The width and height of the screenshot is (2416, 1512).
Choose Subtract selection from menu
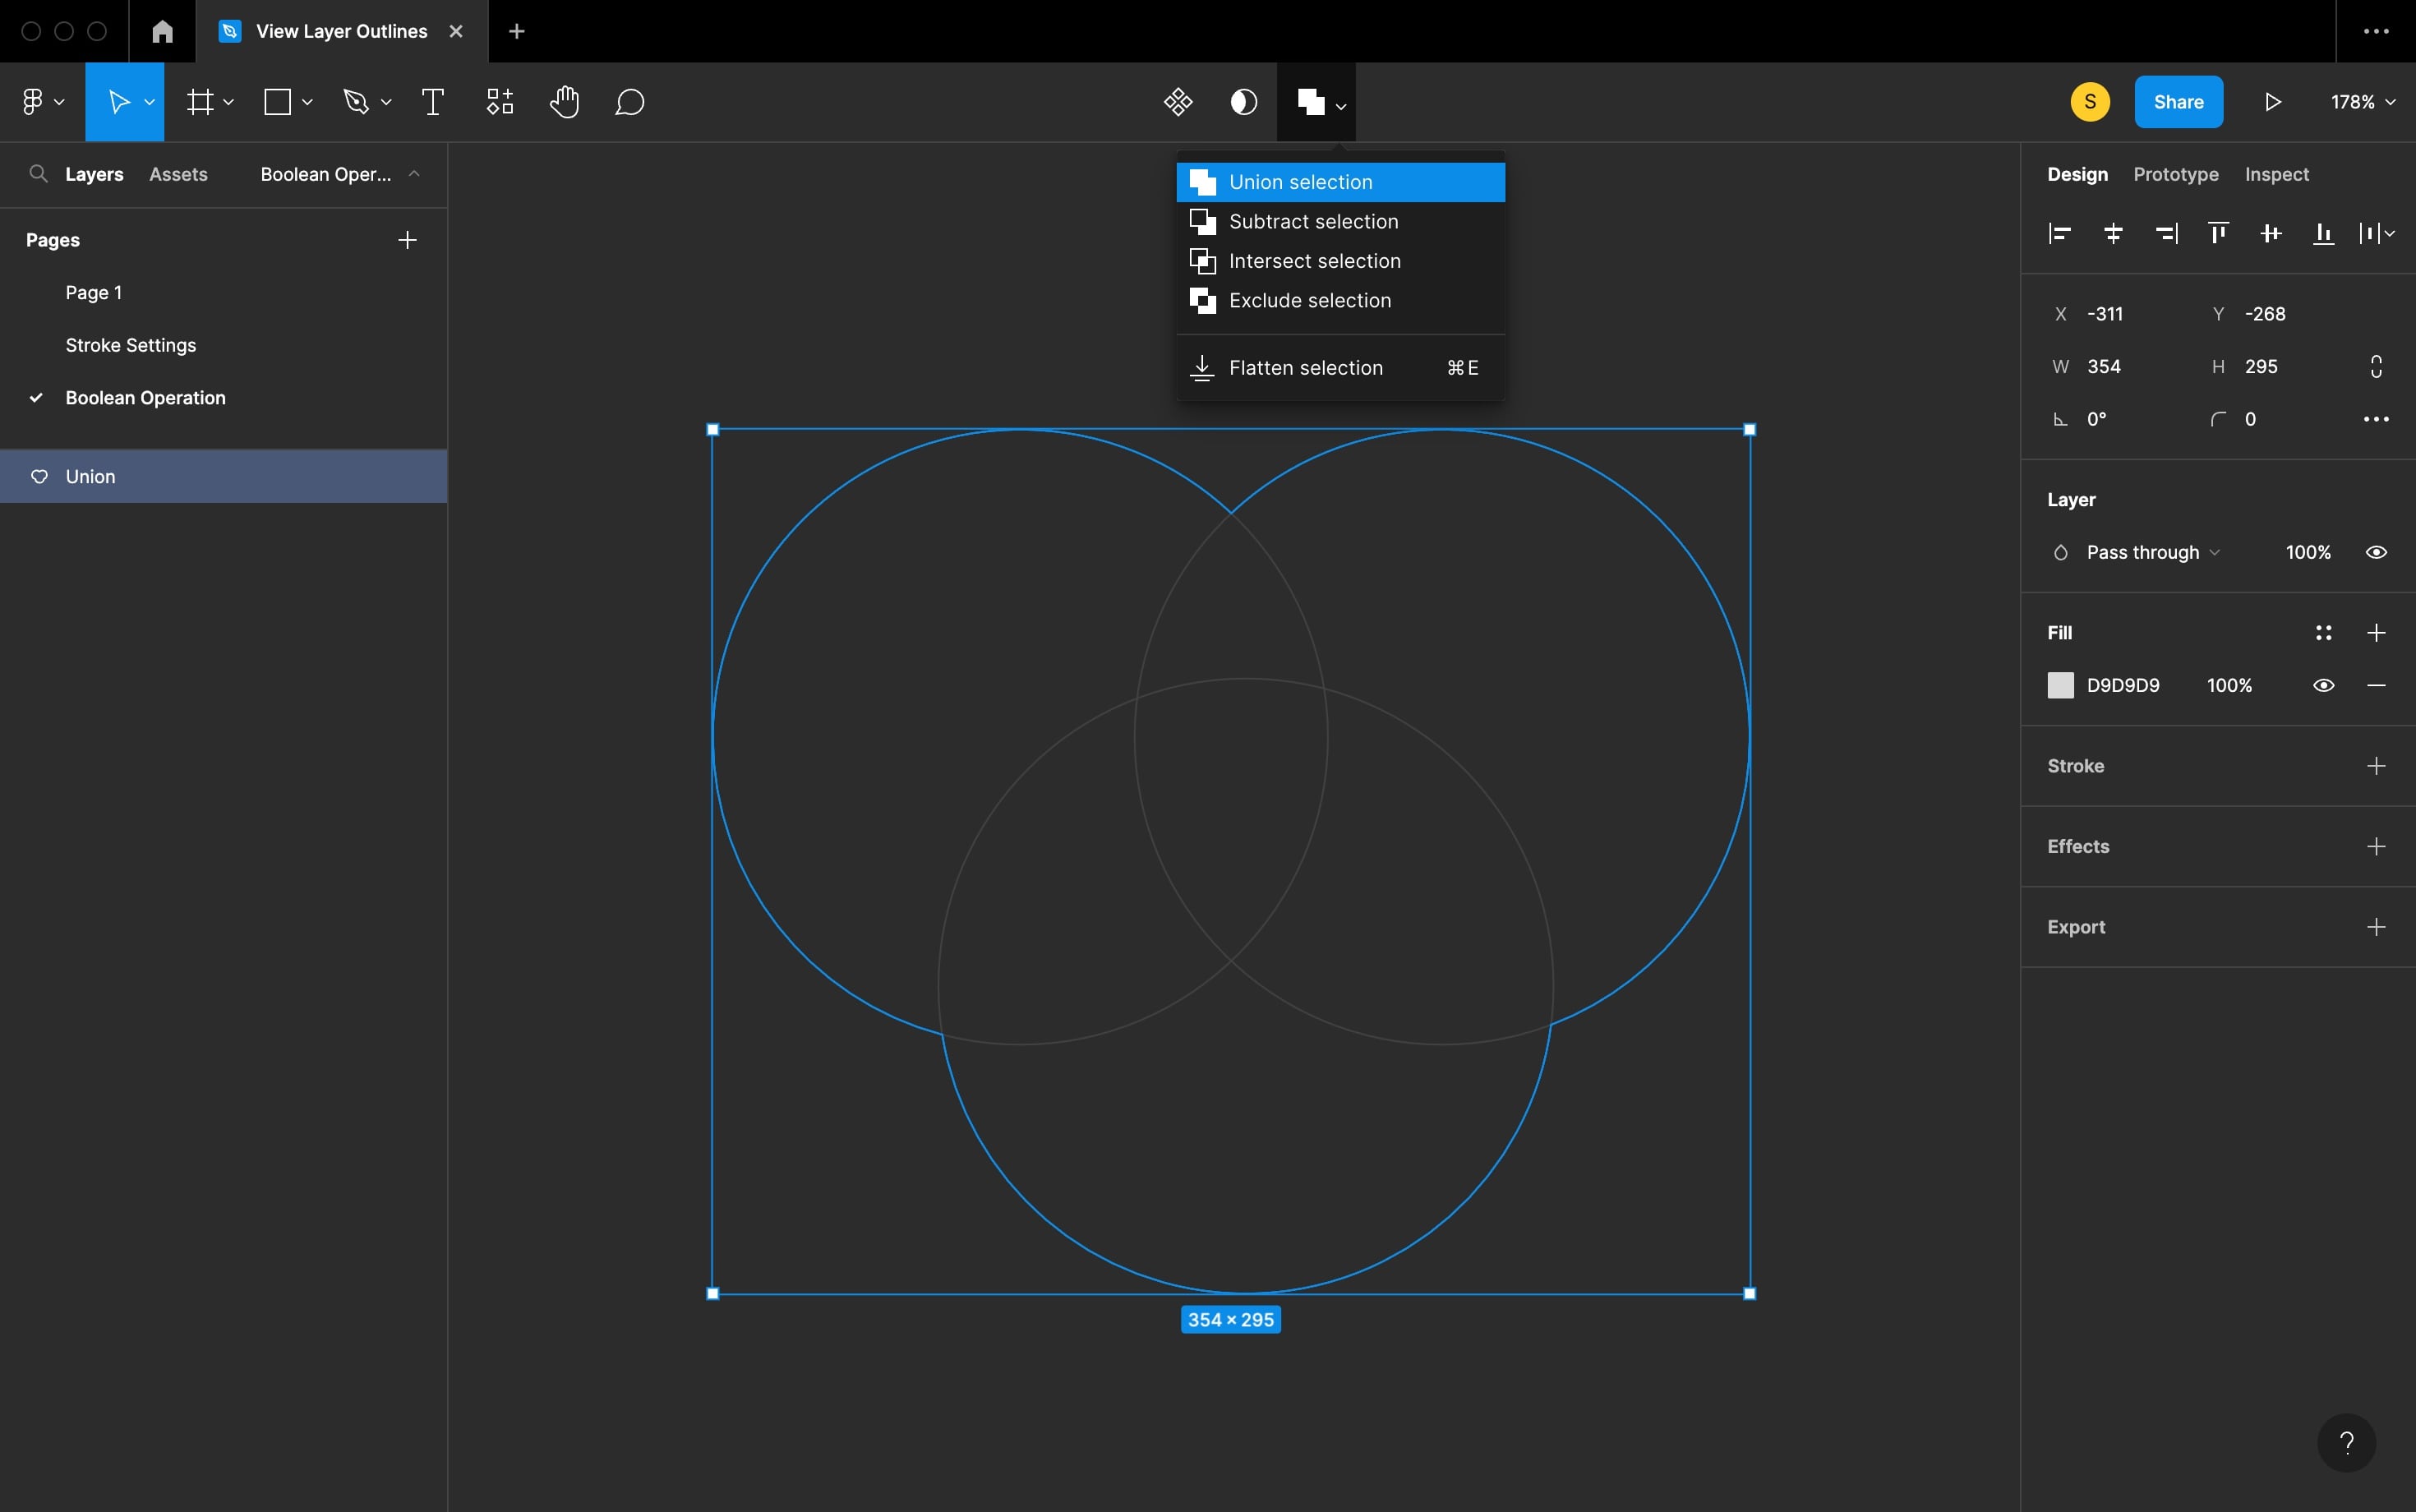pos(1312,222)
